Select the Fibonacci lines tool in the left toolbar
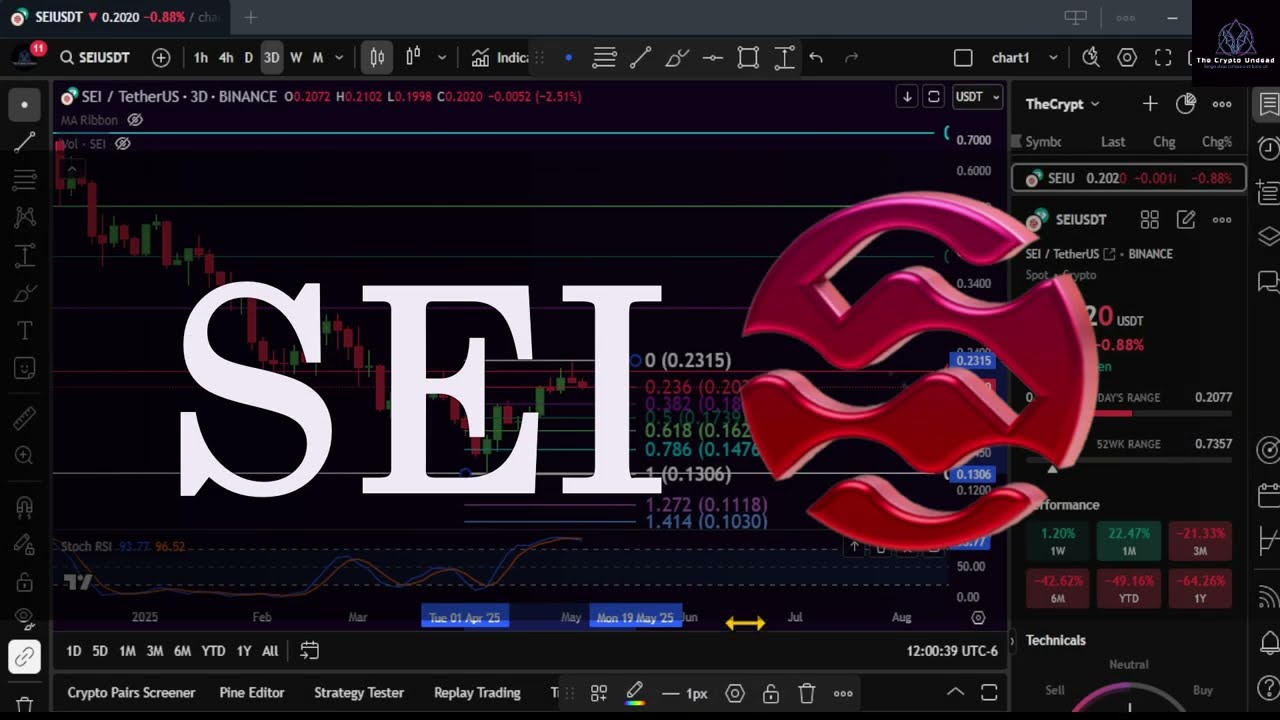This screenshot has width=1280, height=720. (x=25, y=181)
